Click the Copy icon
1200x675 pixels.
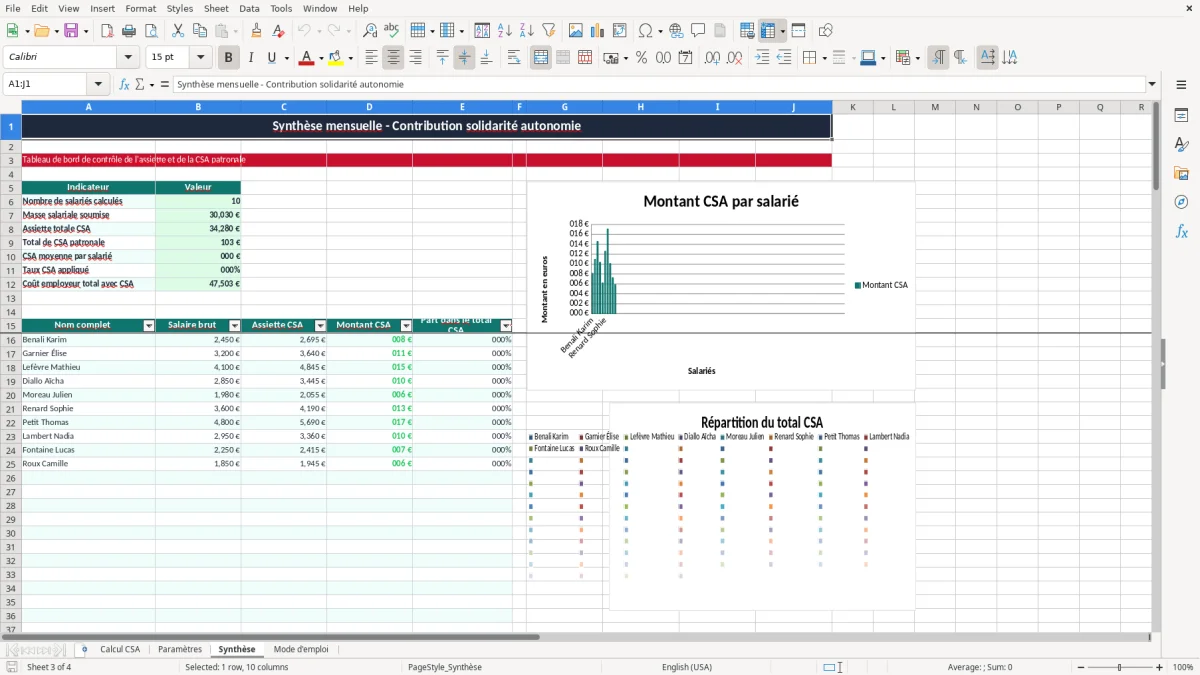click(x=199, y=31)
